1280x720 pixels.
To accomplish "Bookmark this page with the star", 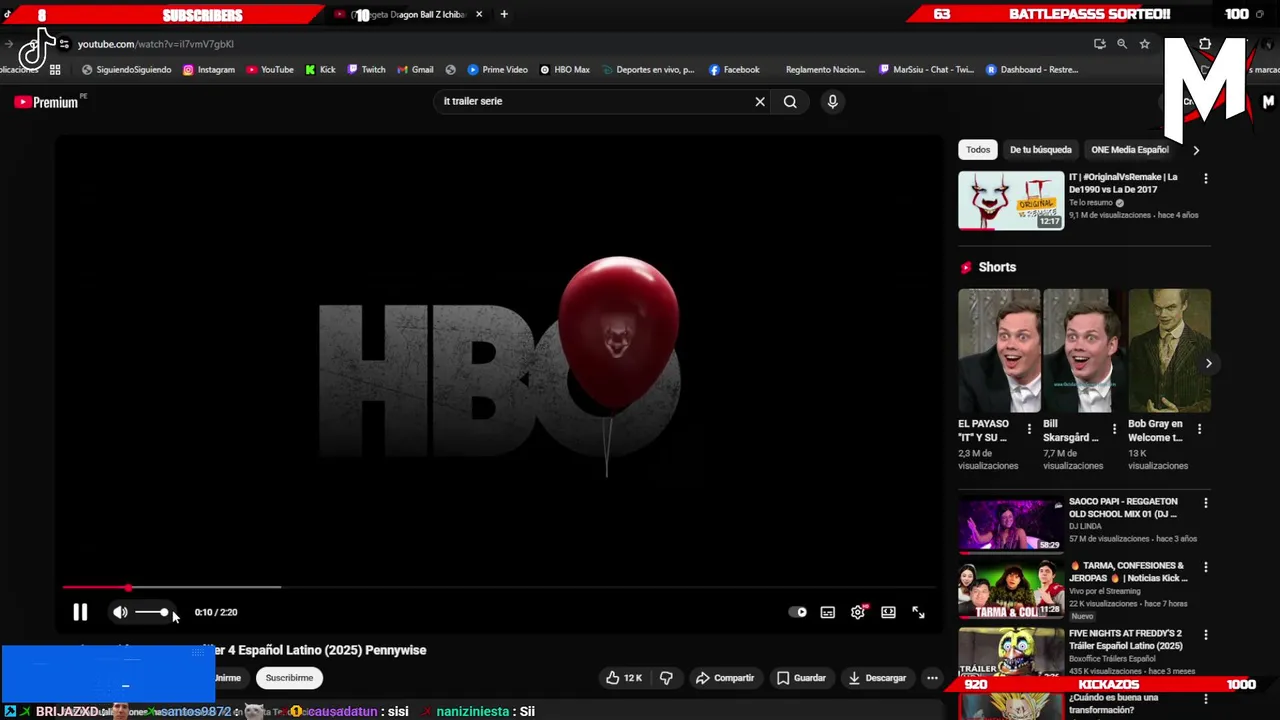I will click(x=1145, y=44).
